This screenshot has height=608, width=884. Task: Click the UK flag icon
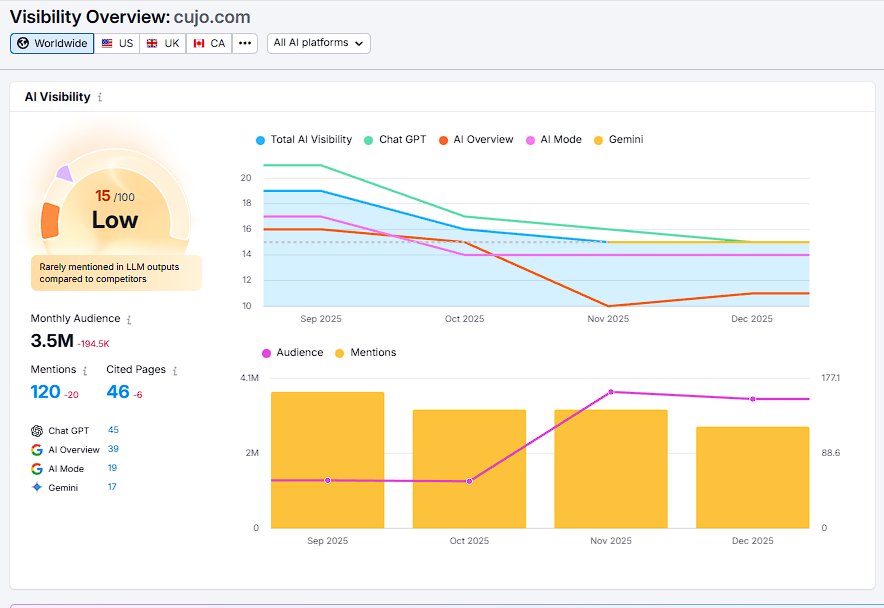tap(151, 43)
